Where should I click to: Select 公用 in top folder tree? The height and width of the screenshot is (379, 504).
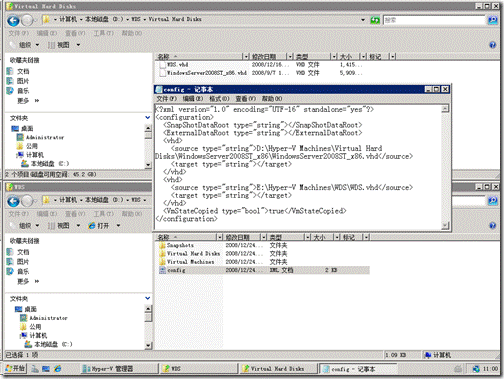click(x=28, y=146)
